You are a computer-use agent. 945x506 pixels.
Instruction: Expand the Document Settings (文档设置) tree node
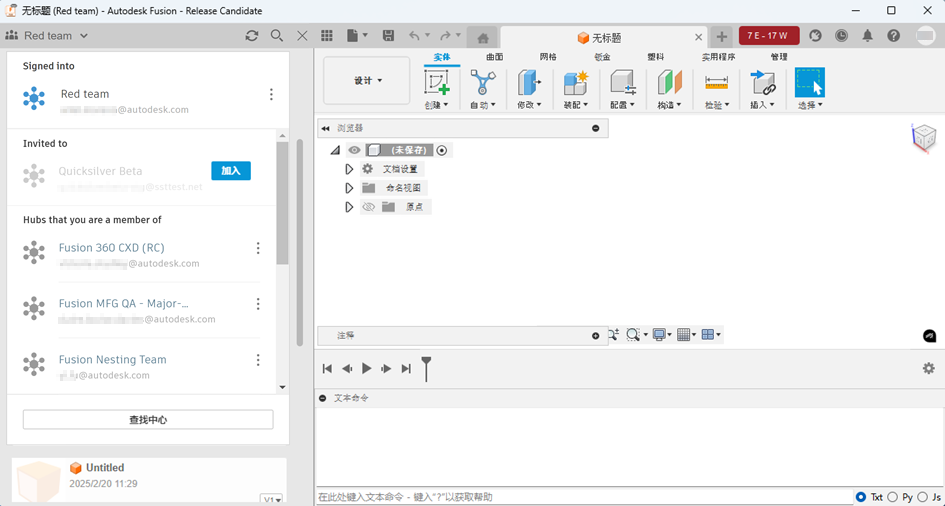(349, 169)
